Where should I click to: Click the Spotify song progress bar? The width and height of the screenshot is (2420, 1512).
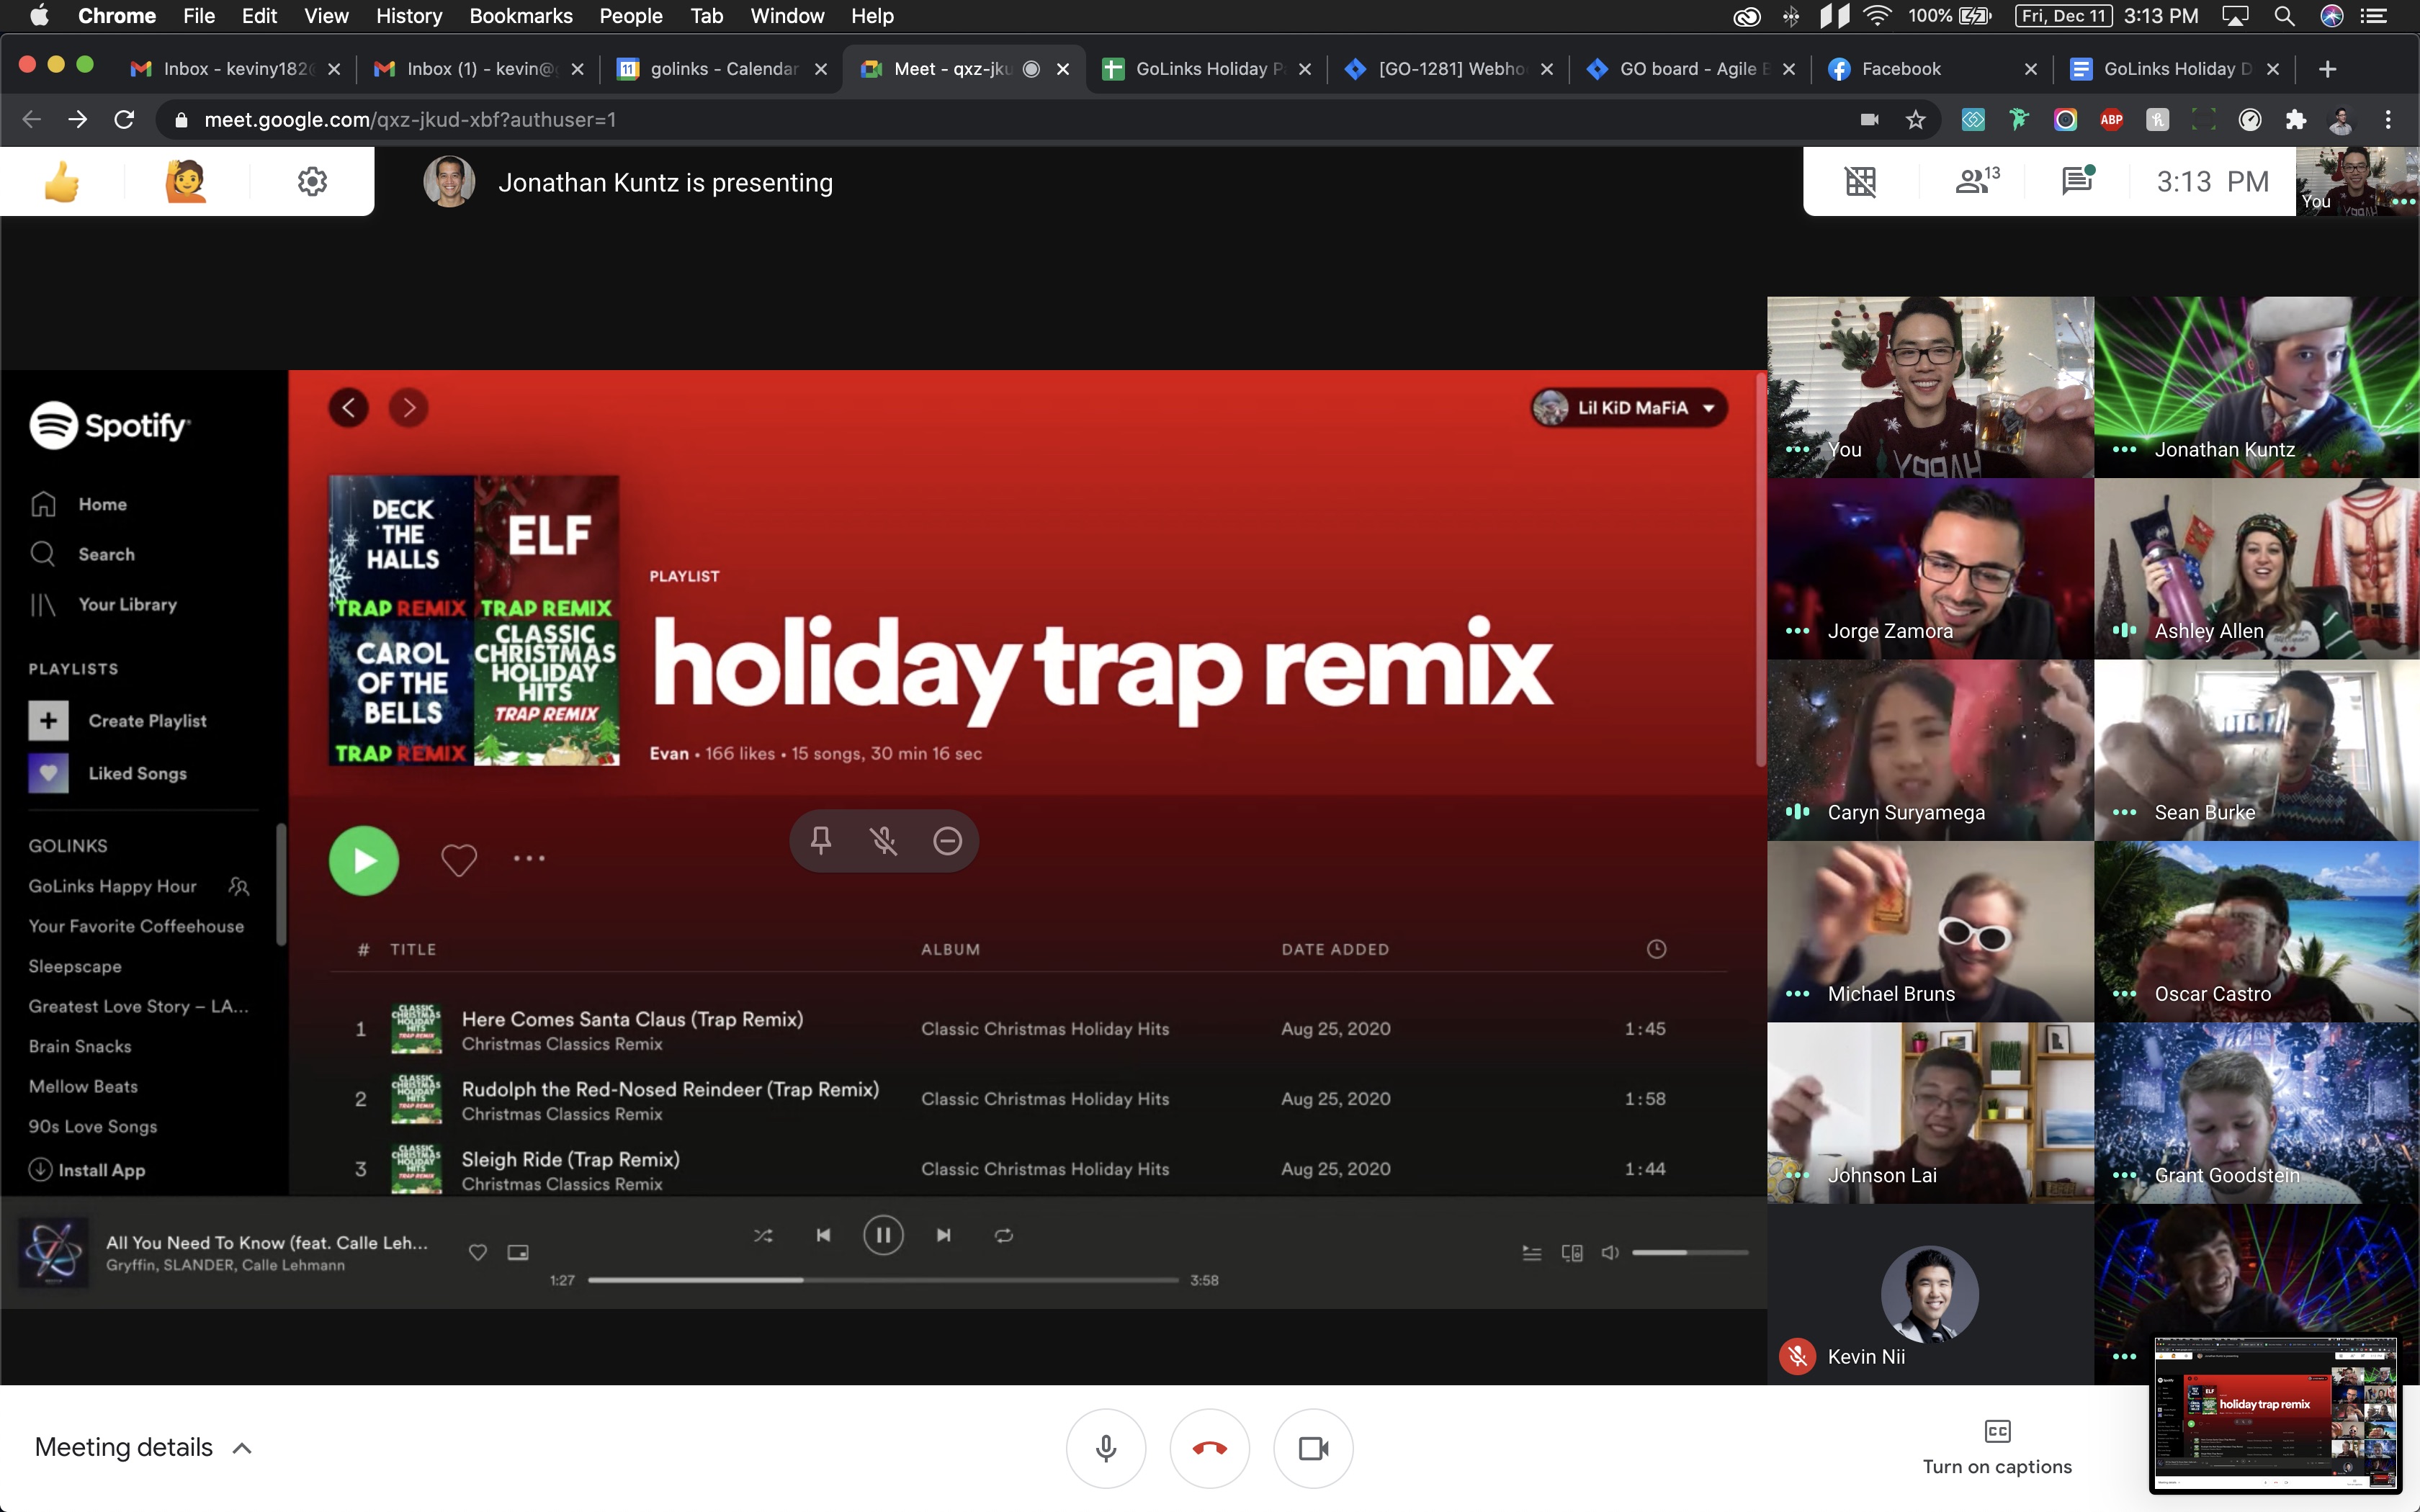tap(883, 1280)
